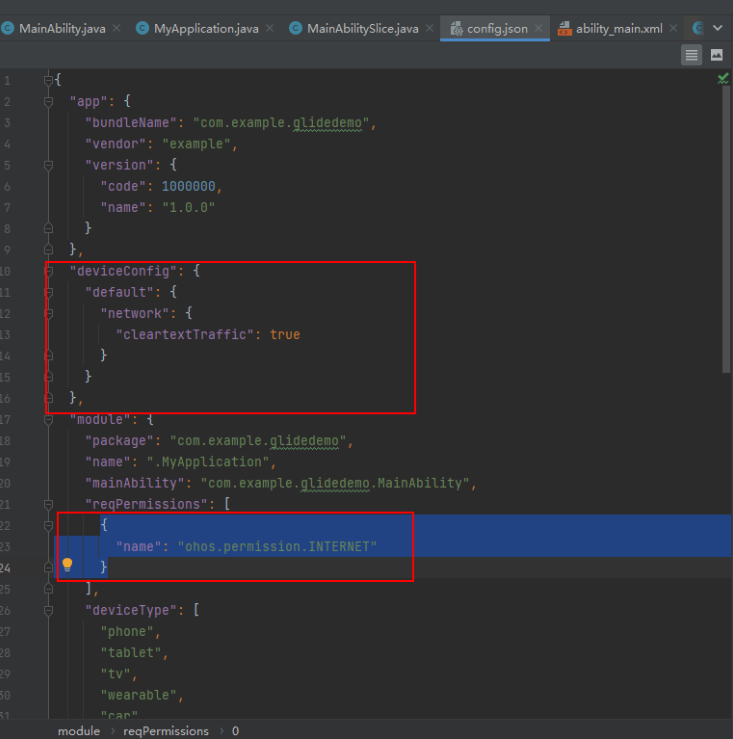Click the "tv" device type entry
This screenshot has width=733, height=739.
(115, 674)
